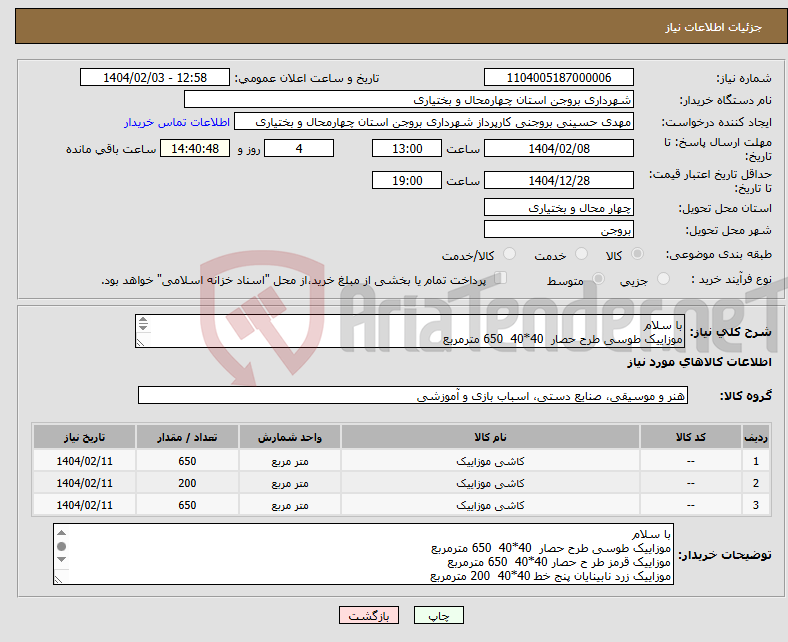Click the scroll thumb in توضیحات خریدار
The width and height of the screenshot is (788, 642).
point(61,546)
